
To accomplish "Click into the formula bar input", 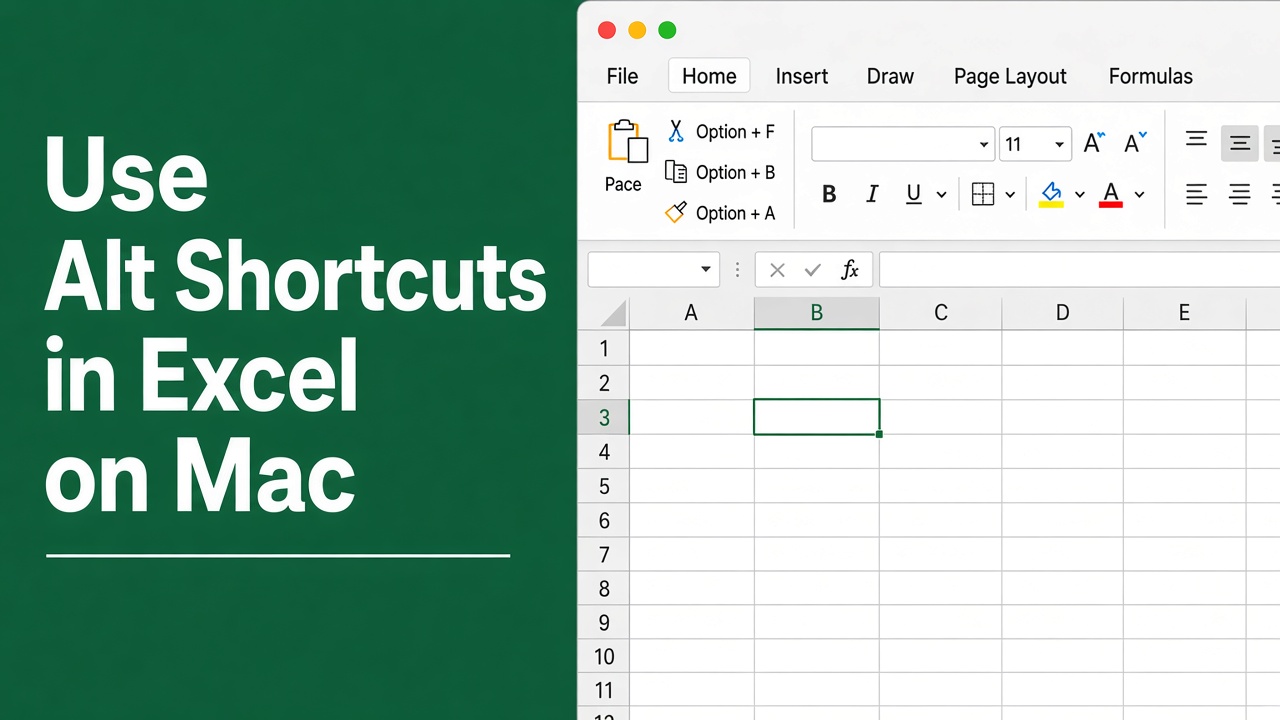I will click(1079, 269).
